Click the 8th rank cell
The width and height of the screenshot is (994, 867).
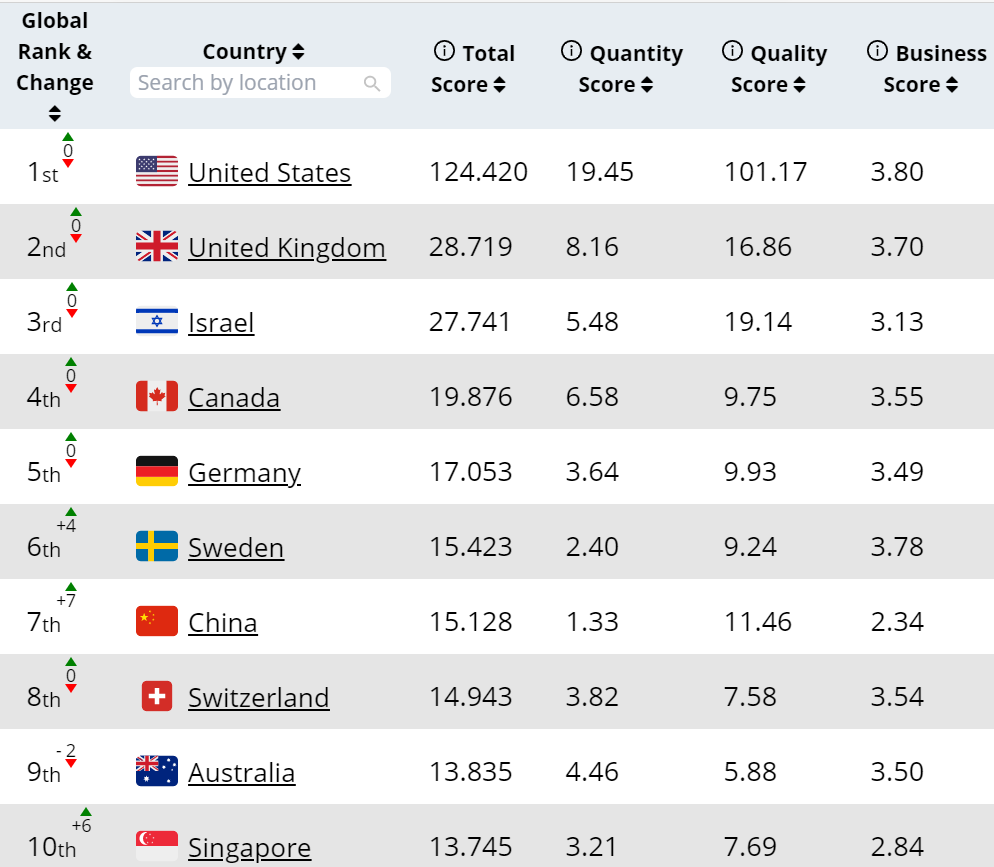tap(44, 697)
